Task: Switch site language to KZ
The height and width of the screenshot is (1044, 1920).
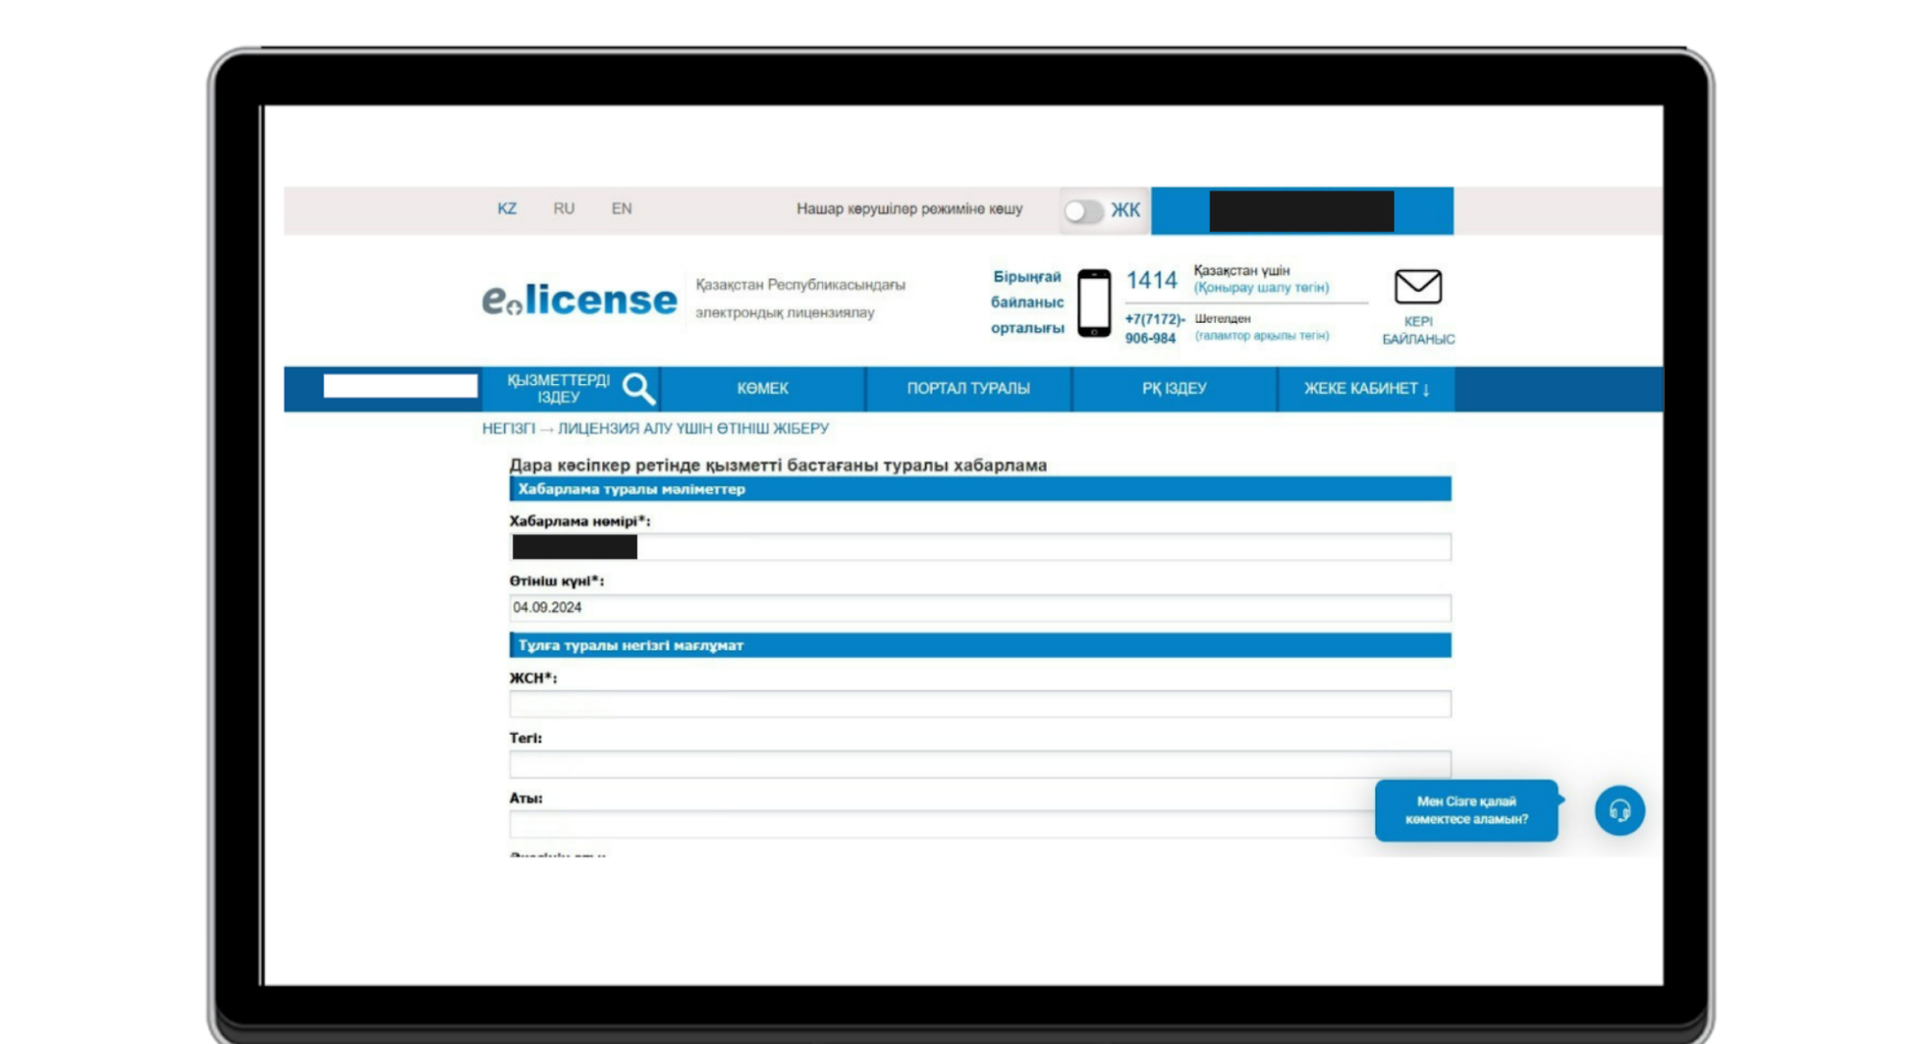Action: pos(507,209)
